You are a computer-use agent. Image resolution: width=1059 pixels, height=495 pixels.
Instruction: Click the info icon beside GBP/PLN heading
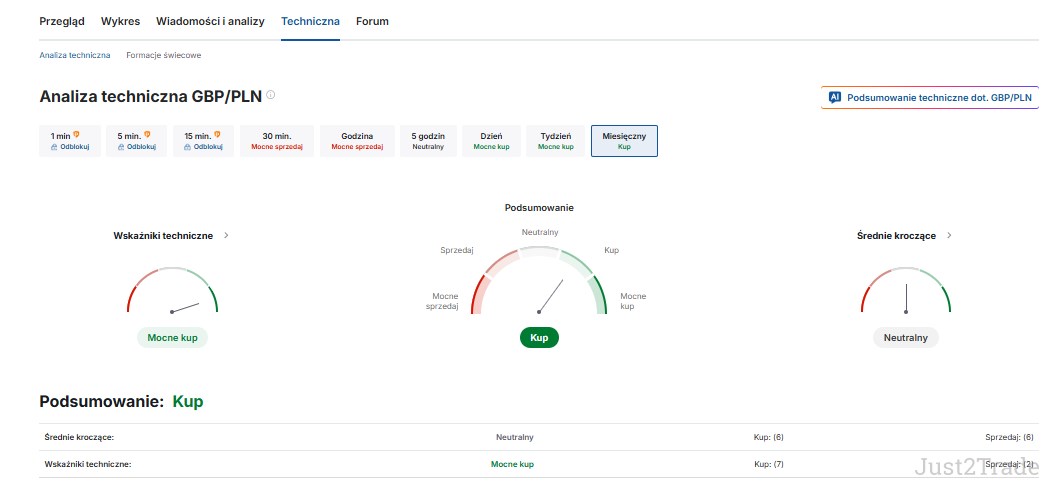coord(271,95)
